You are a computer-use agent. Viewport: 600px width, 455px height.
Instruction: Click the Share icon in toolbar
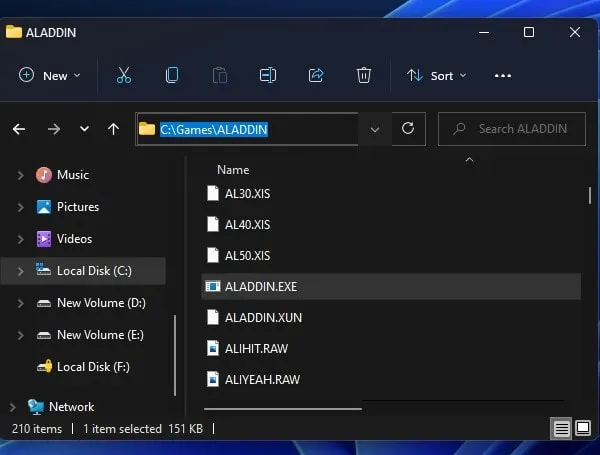(x=316, y=75)
